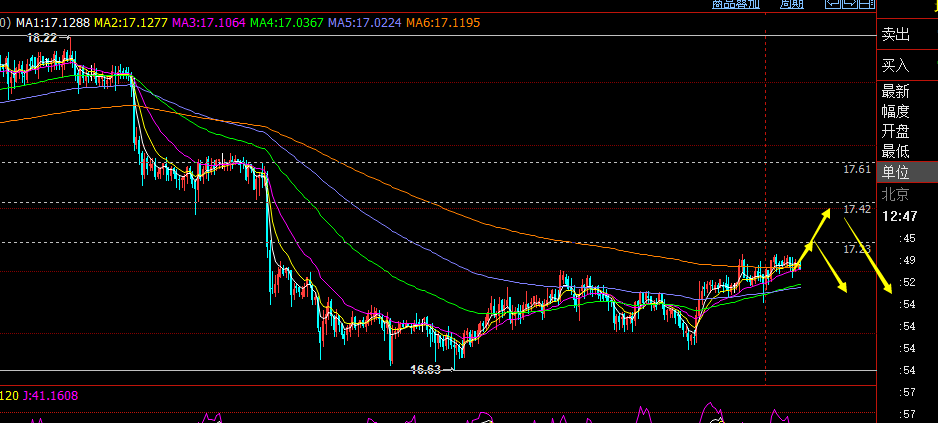This screenshot has width=938, height=423.
Task: Toggle the side panel layout icon
Action: 866,4
